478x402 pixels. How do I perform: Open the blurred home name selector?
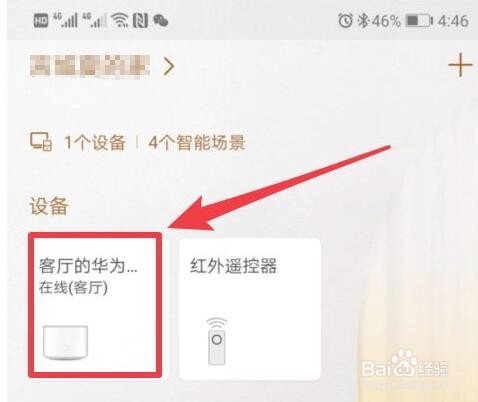point(90,67)
